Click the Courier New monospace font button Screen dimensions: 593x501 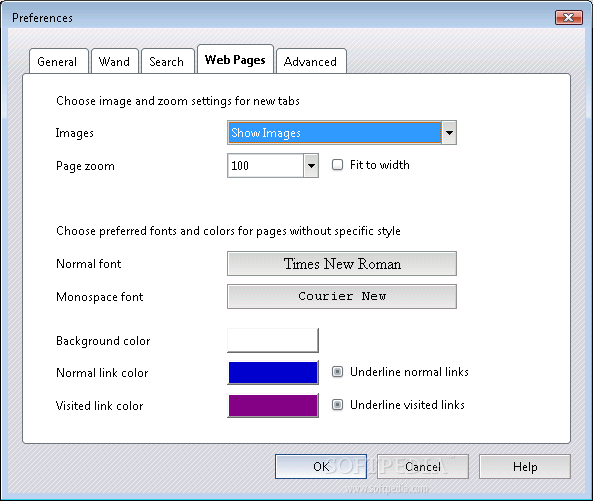(x=342, y=296)
